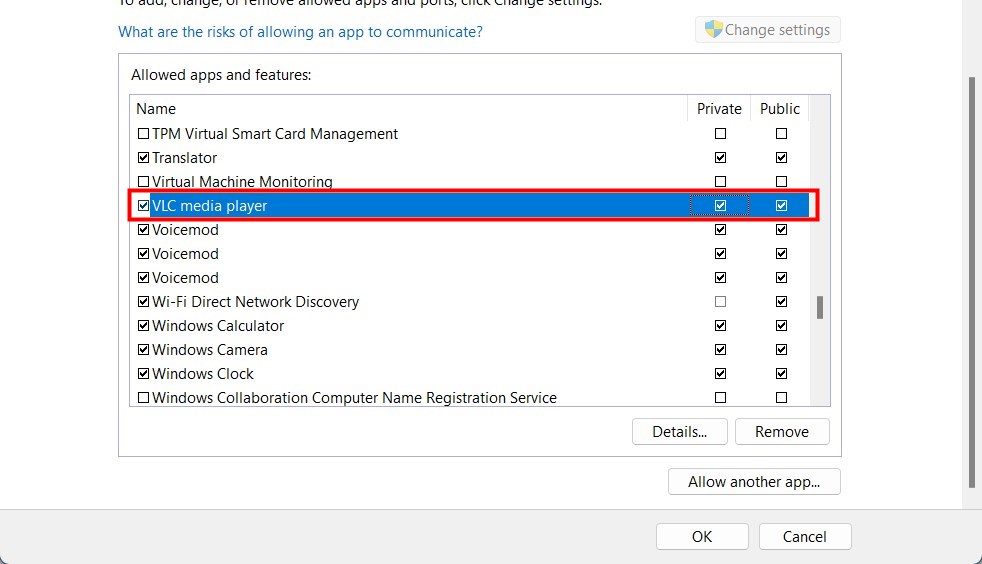Click the Public column header
The image size is (982, 564).
point(780,108)
